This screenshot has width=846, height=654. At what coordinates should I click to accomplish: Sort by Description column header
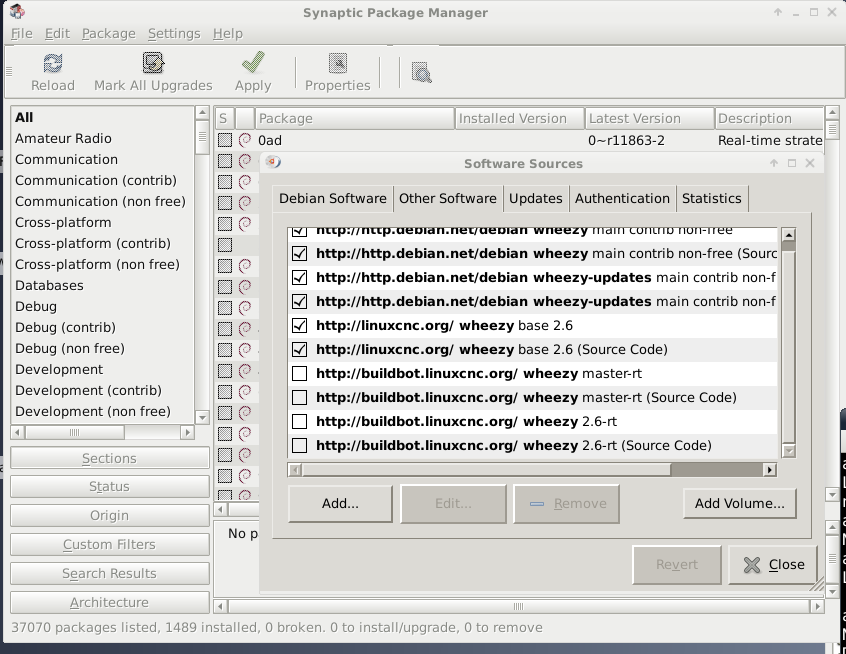[769, 118]
